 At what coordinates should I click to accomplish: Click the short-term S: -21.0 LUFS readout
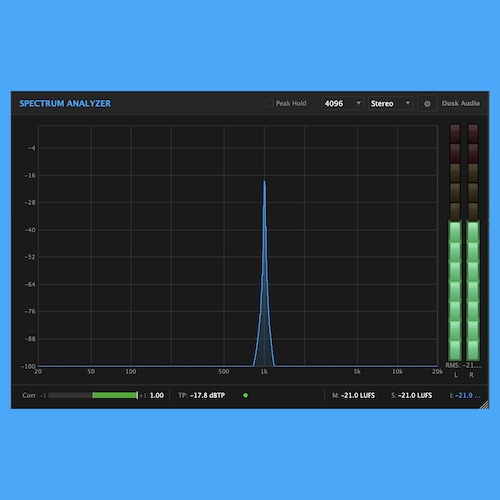(412, 395)
